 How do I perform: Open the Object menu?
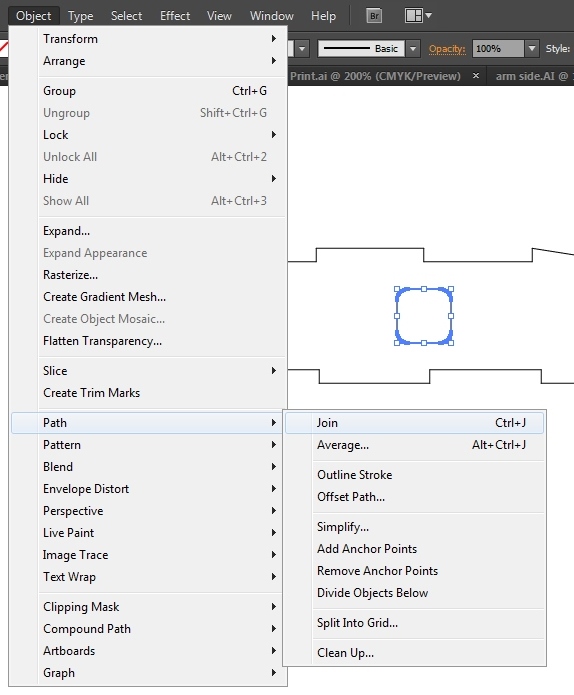click(x=33, y=16)
